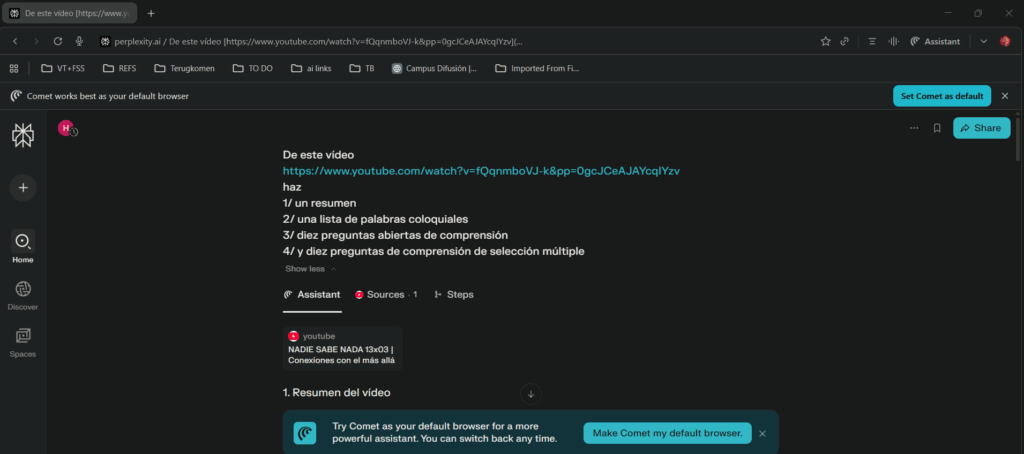The width and height of the screenshot is (1024, 454).
Task: Open the Perplexity logo home link
Action: (x=22, y=136)
